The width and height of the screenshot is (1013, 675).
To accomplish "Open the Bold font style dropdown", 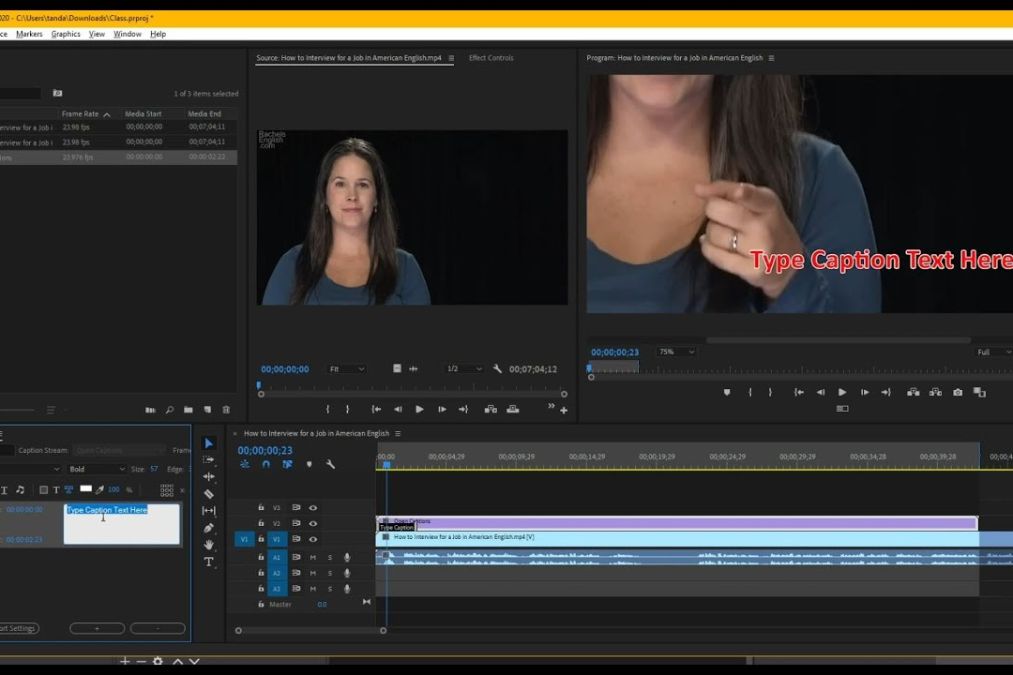I will point(96,469).
